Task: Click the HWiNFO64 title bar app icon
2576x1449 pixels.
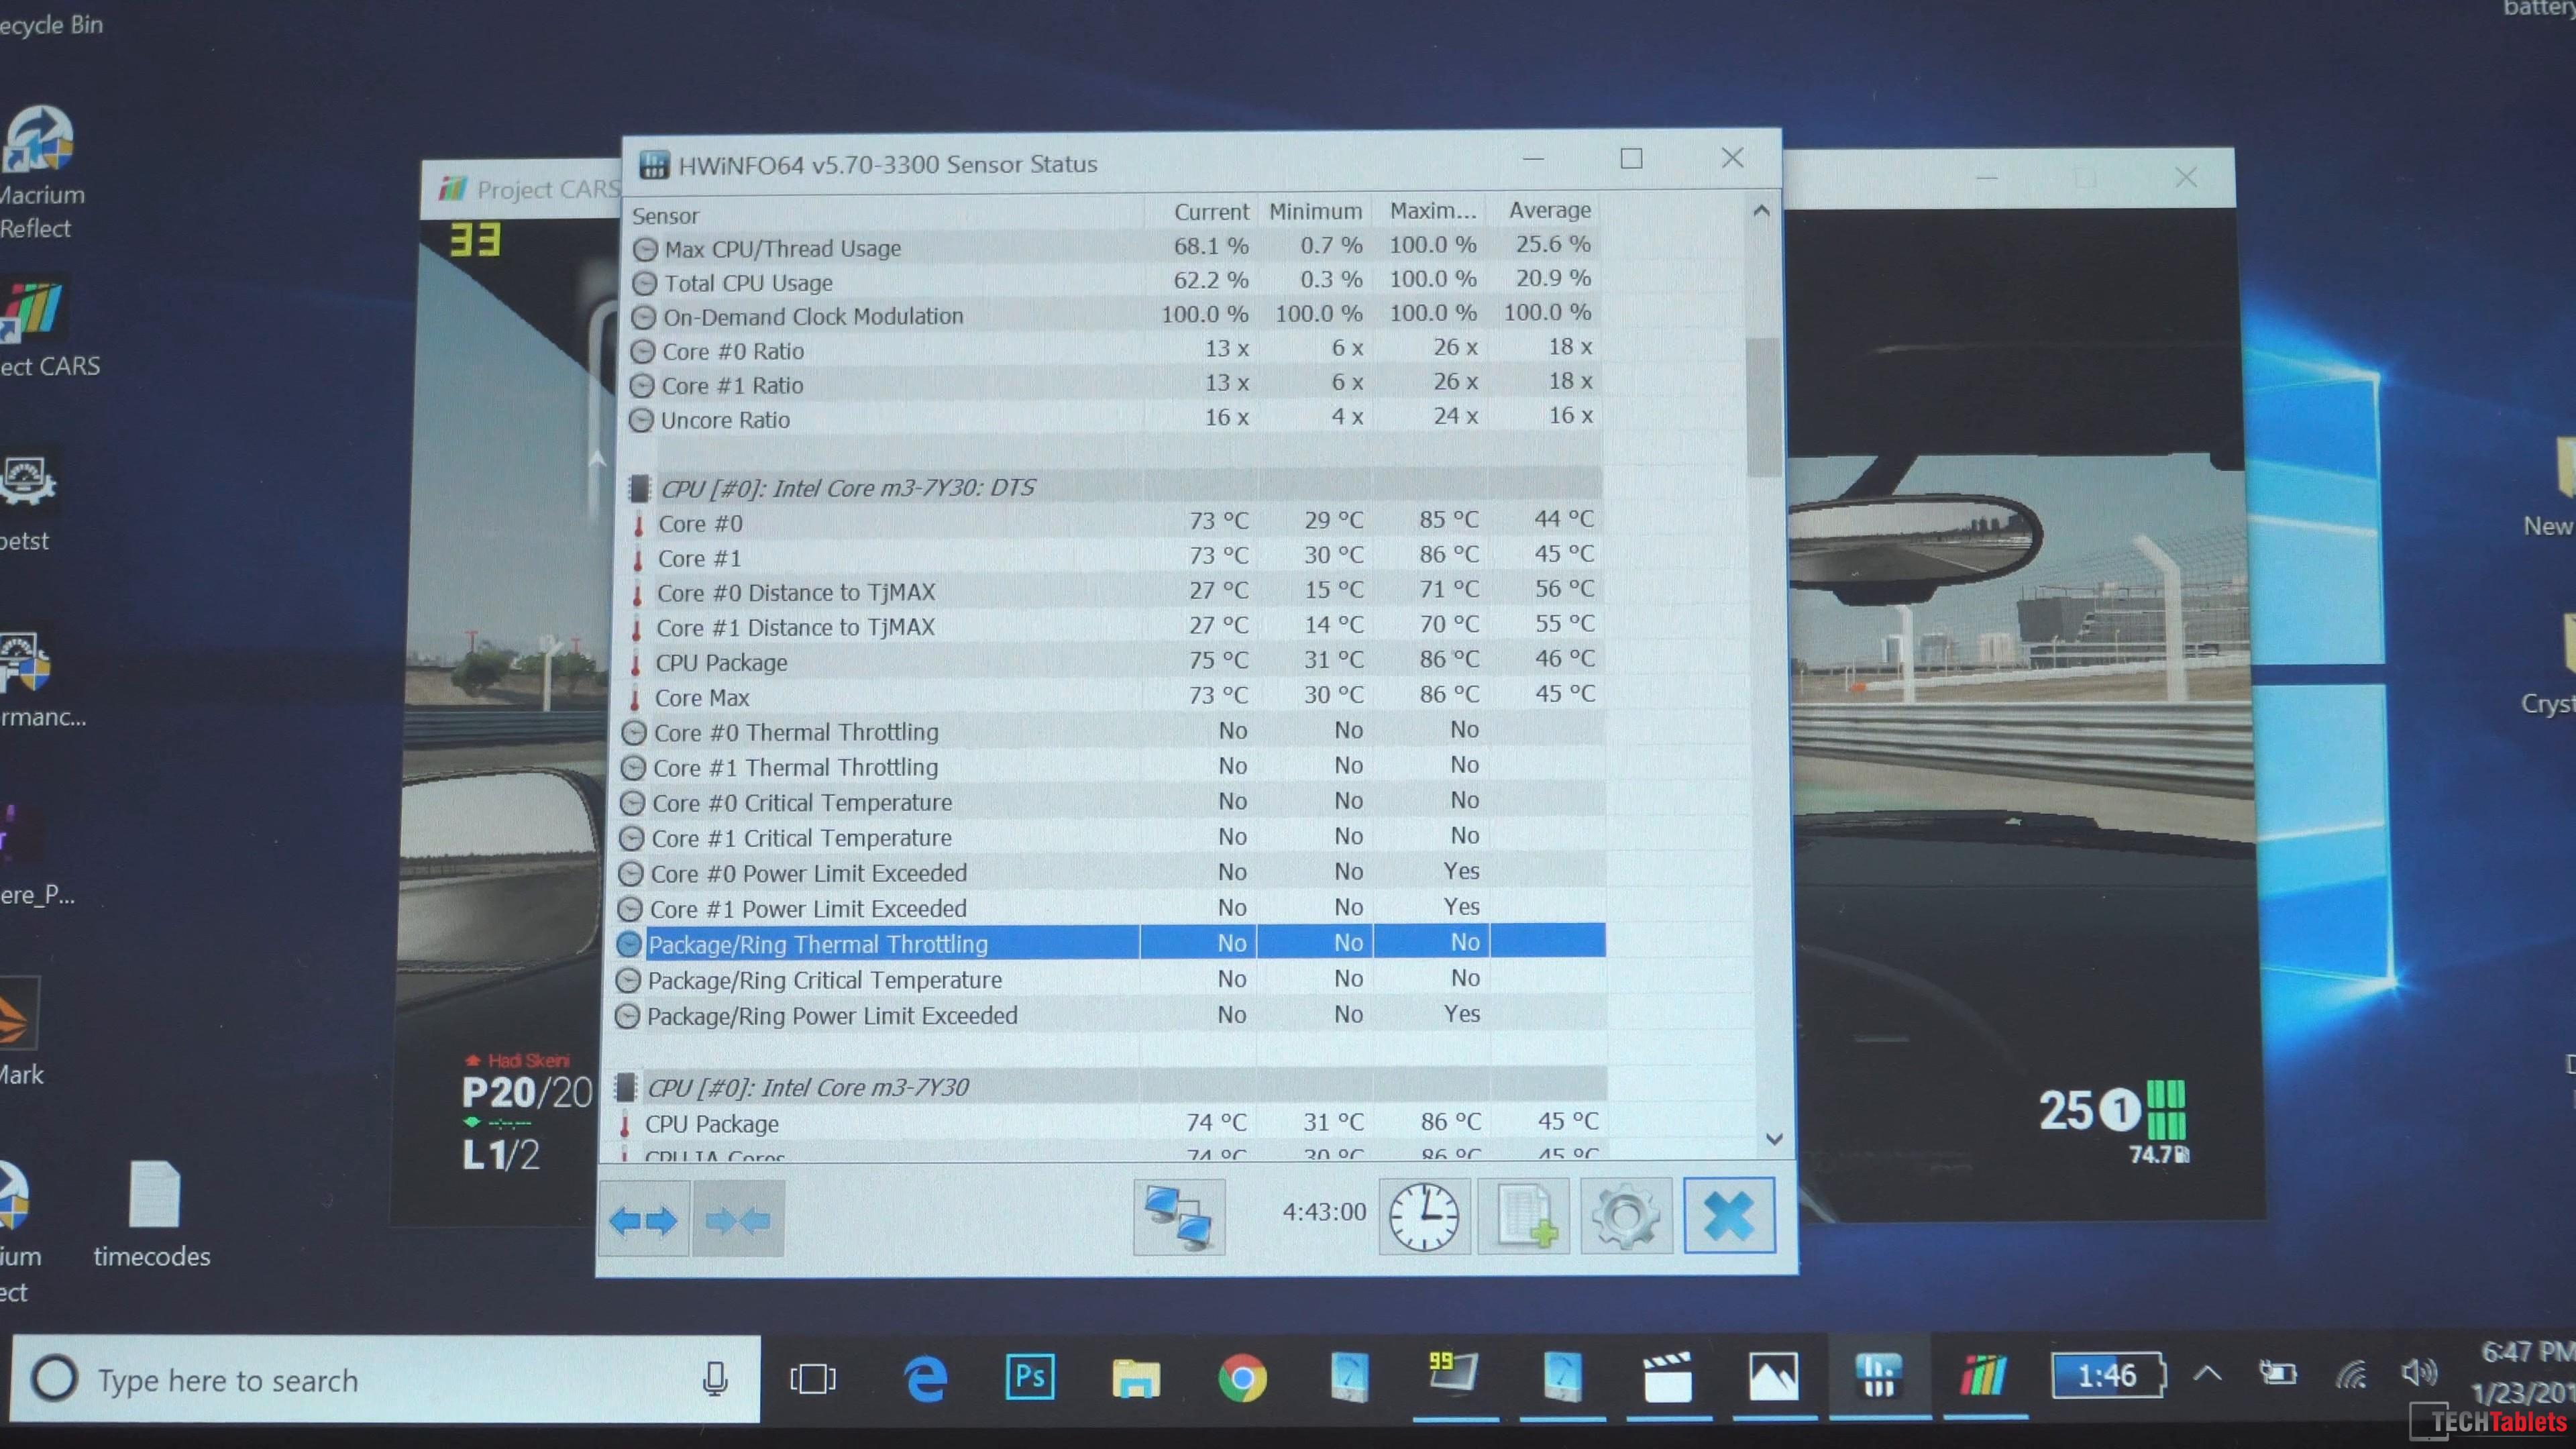Action: tap(654, 164)
